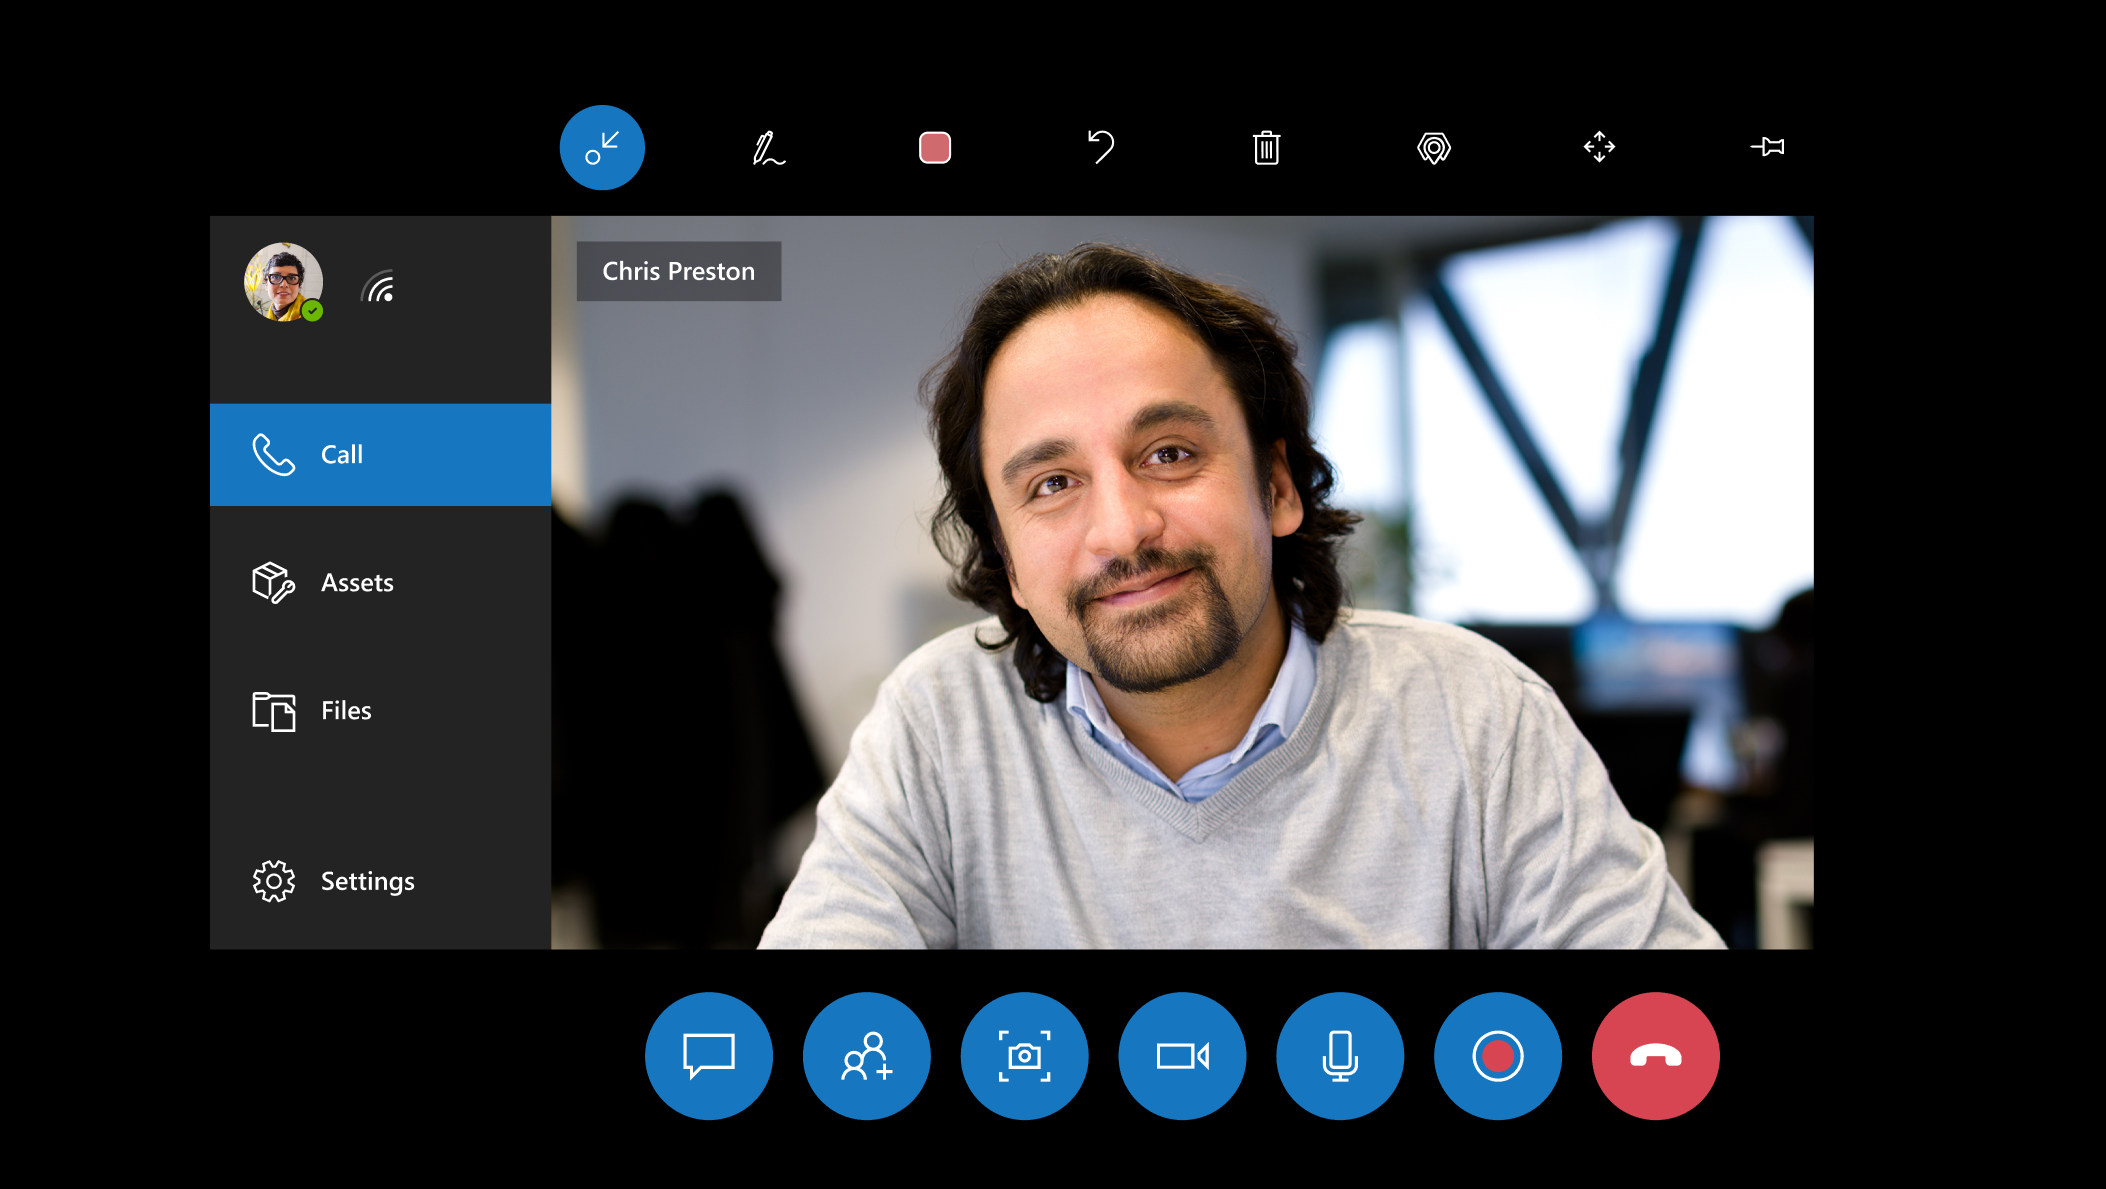Toggle the delete/trash icon toolbar
The width and height of the screenshot is (2106, 1189).
pos(1267,148)
